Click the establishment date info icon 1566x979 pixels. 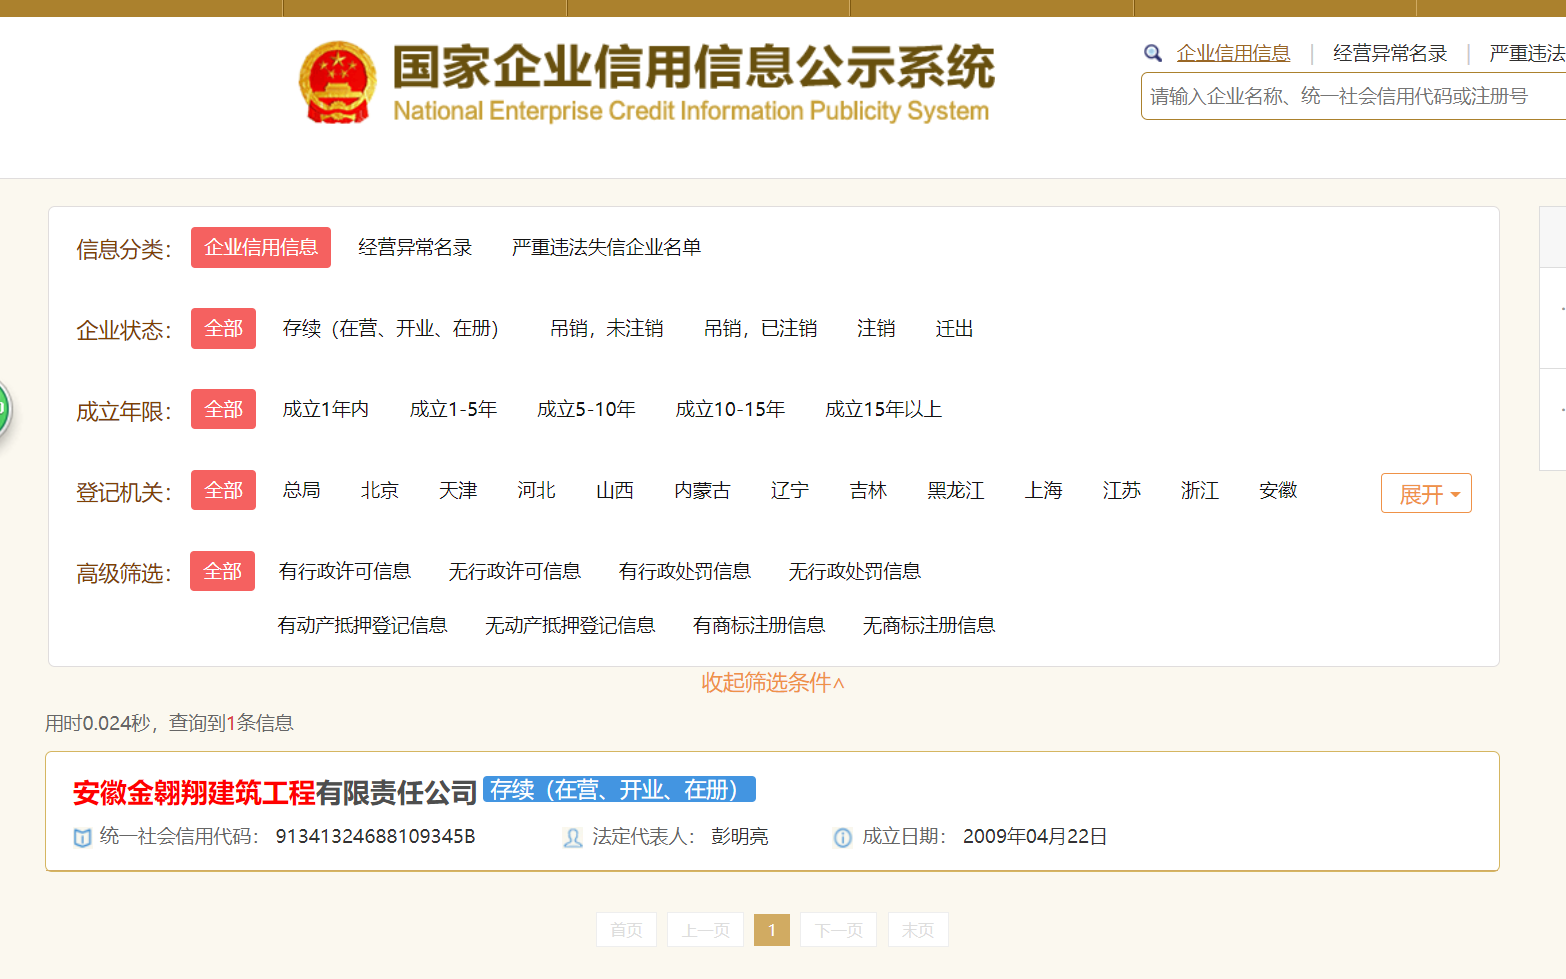coord(843,838)
